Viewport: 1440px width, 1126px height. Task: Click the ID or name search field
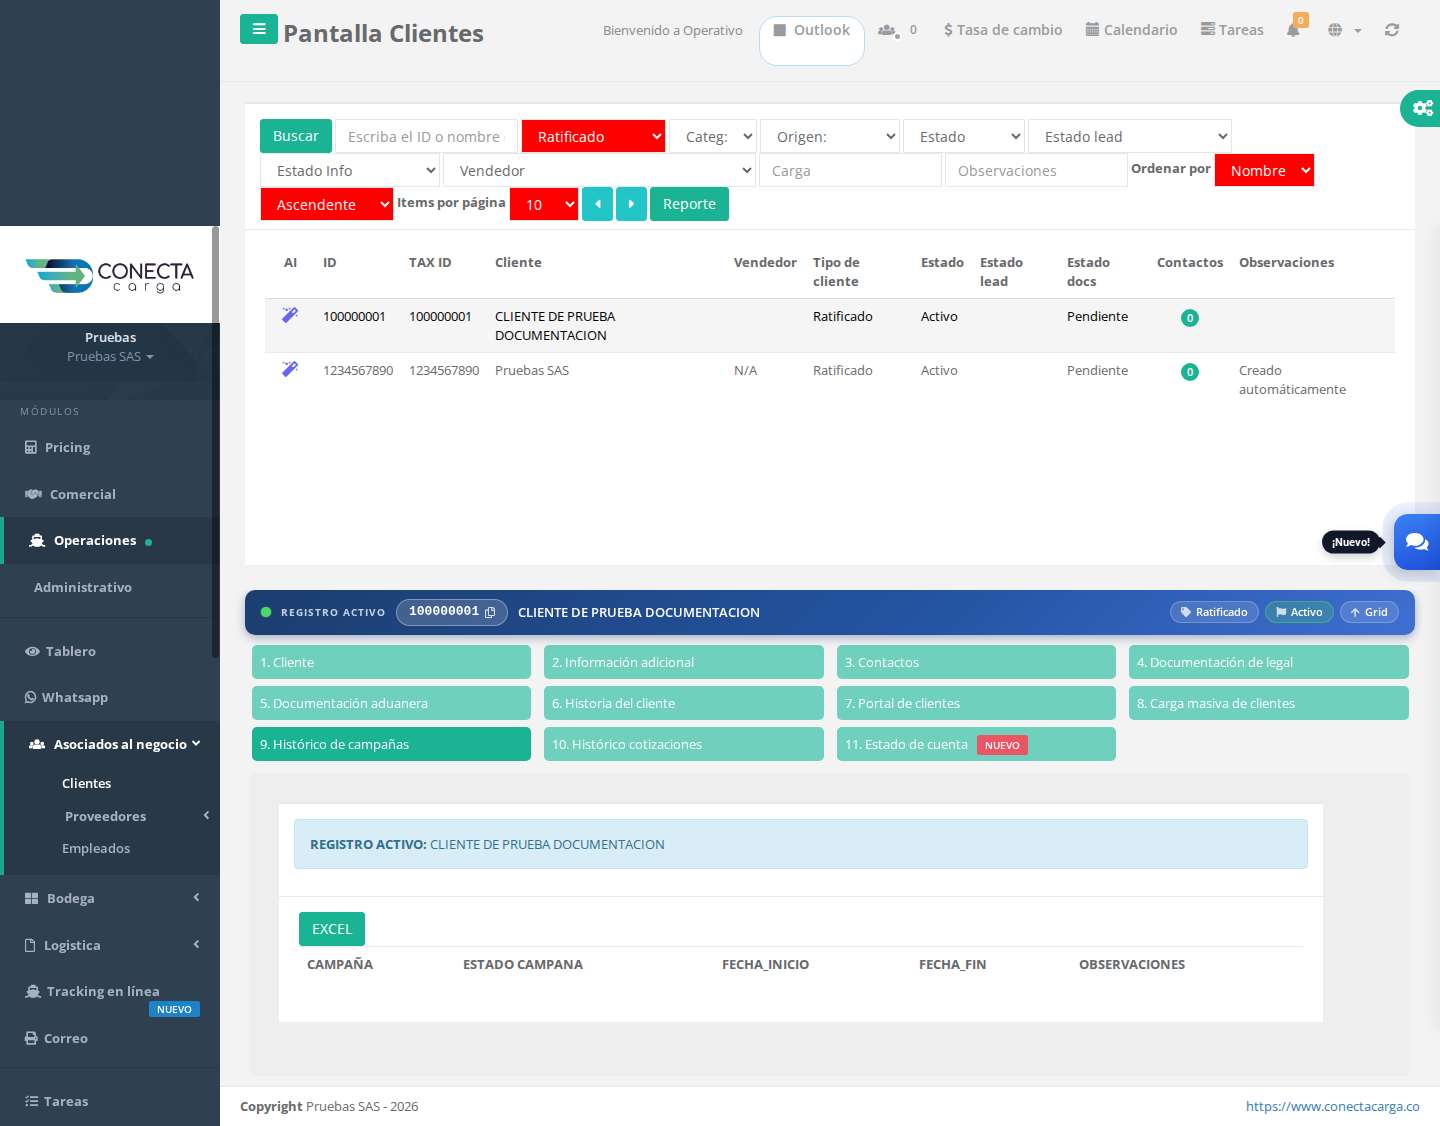tap(426, 137)
